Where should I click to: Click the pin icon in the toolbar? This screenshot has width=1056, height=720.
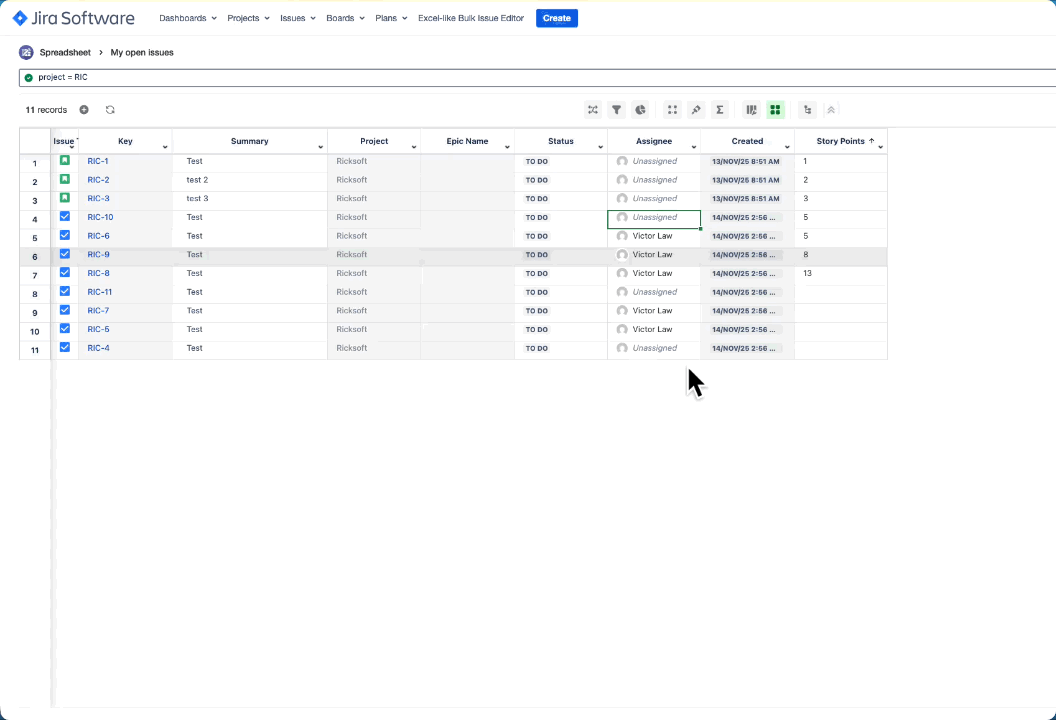pyautogui.click(x=696, y=110)
